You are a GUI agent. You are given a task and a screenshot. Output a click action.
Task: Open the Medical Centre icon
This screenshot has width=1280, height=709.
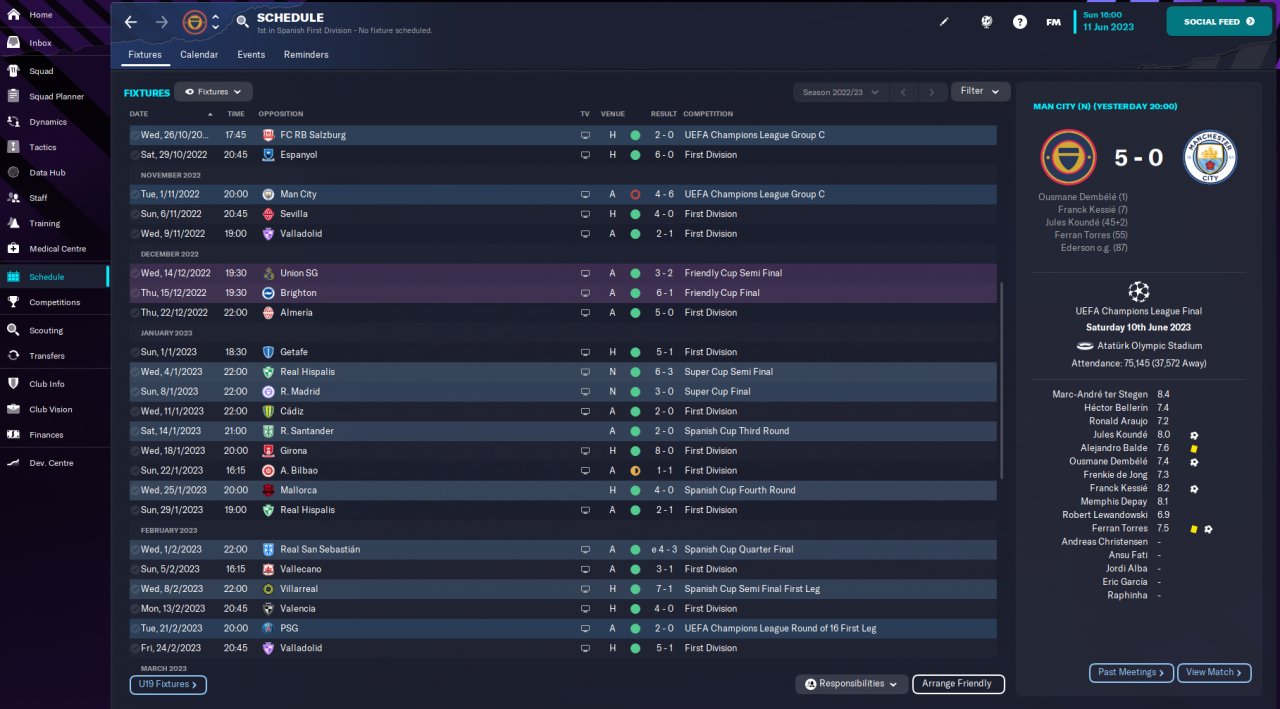click(13, 248)
